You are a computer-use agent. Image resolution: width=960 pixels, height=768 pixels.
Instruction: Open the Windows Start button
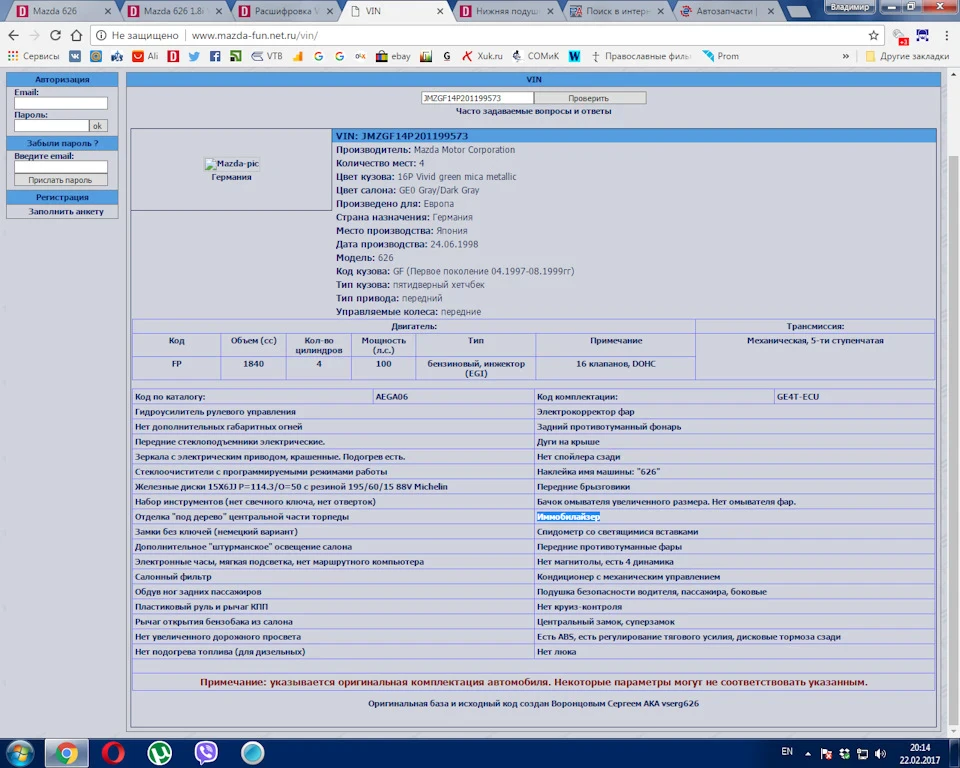(19, 753)
